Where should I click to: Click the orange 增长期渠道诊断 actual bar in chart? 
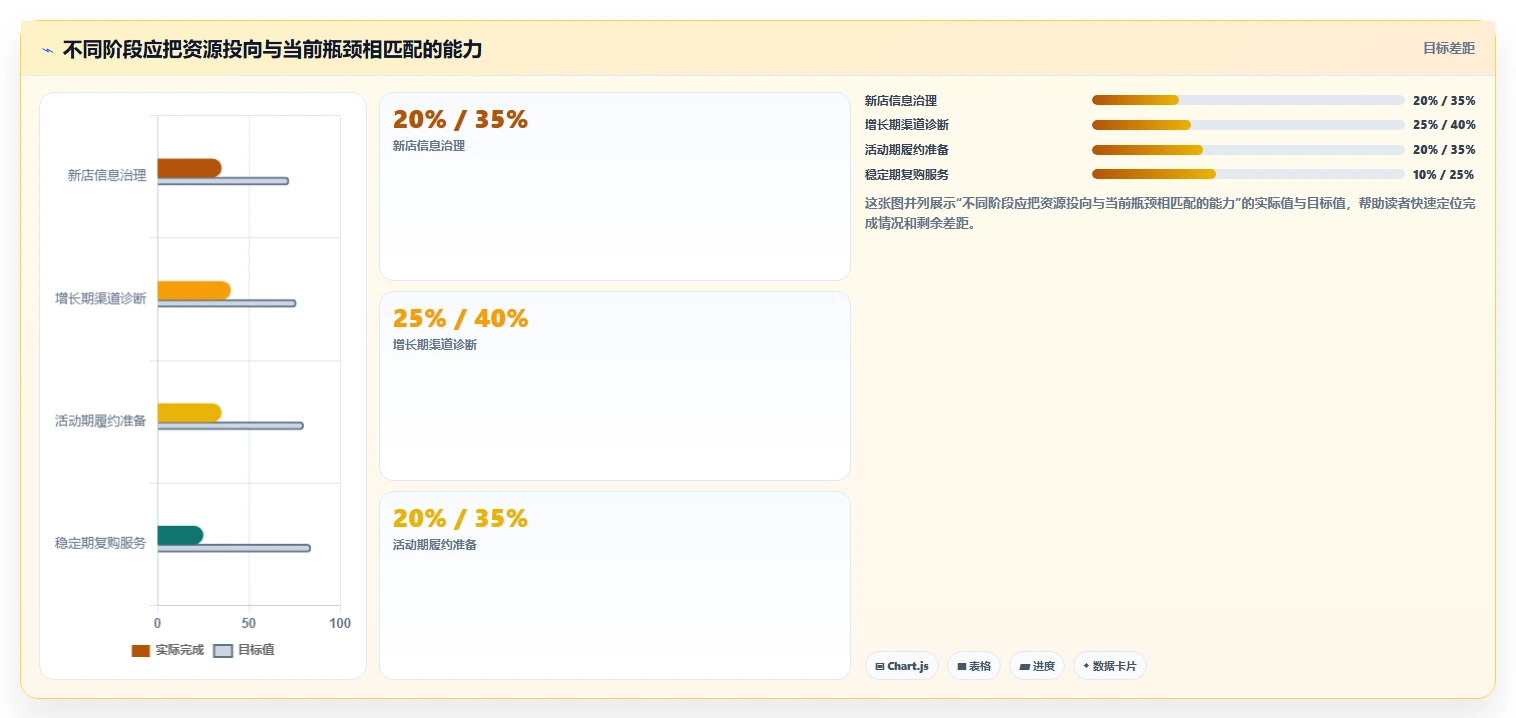pyautogui.click(x=194, y=290)
